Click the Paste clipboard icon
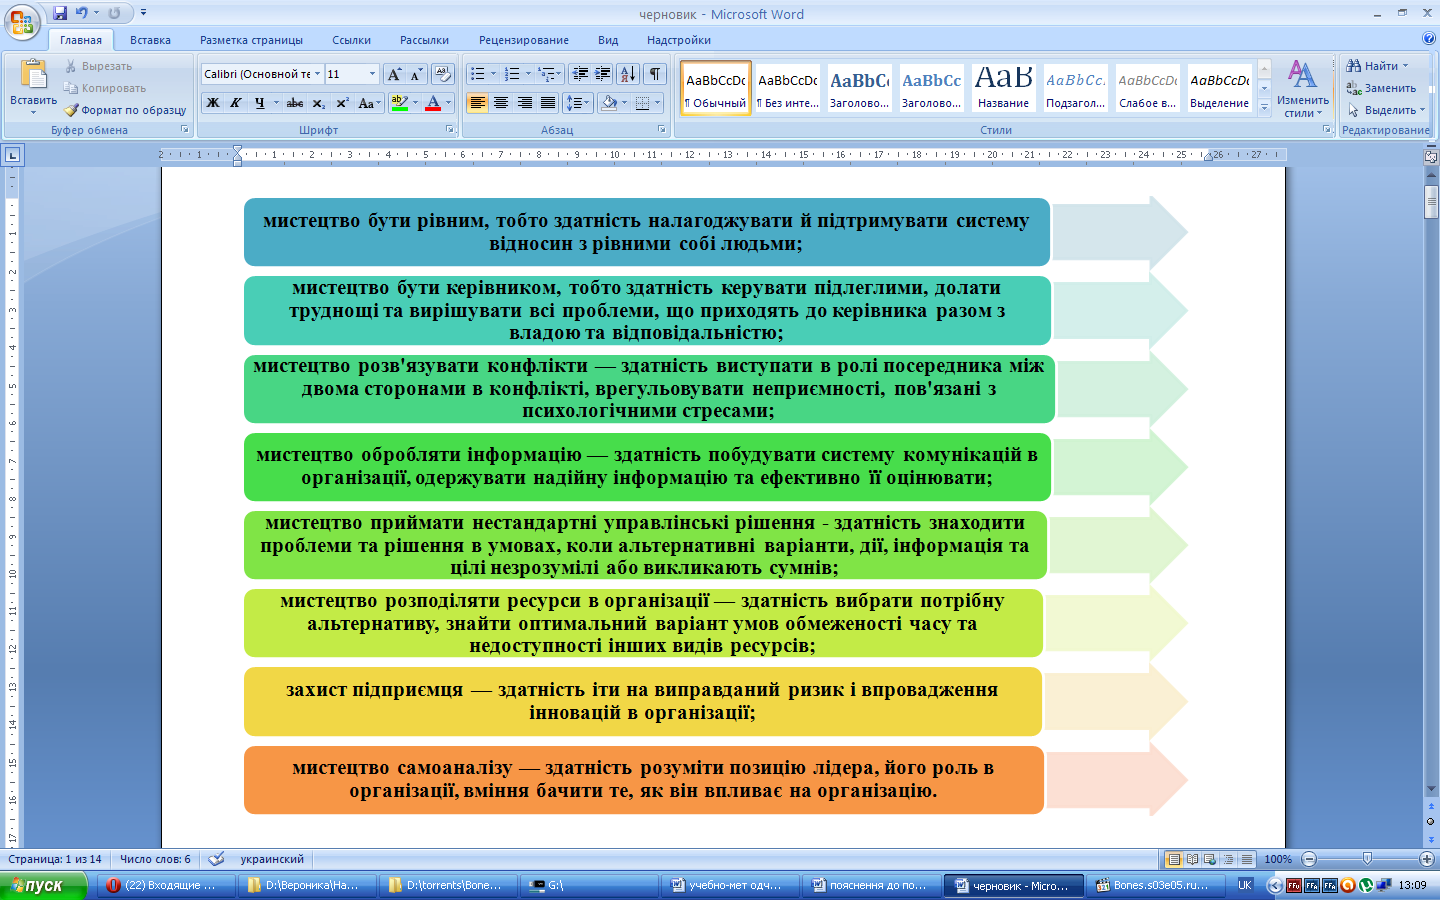The image size is (1440, 900). (x=33, y=75)
